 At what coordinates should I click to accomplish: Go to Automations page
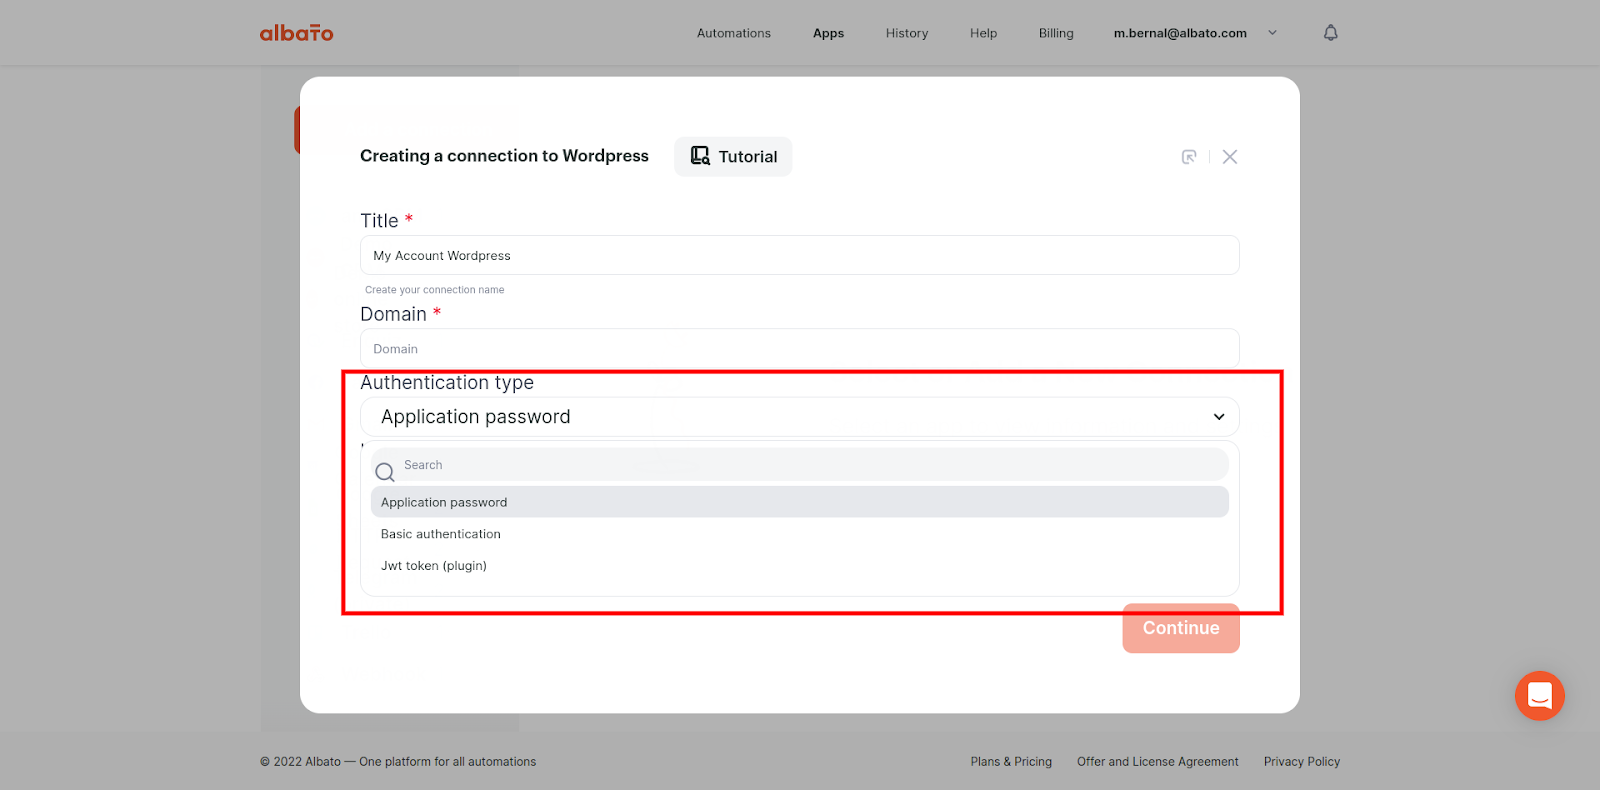[x=733, y=33]
